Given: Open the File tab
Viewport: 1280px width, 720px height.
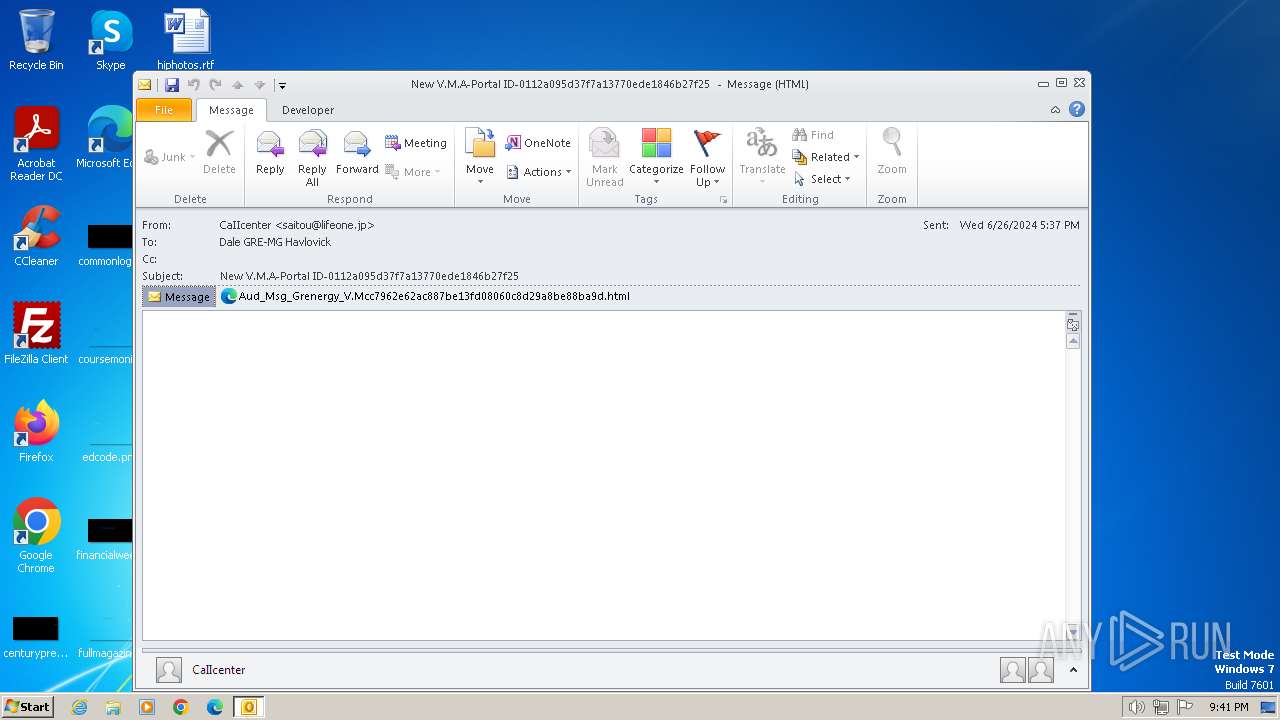Looking at the screenshot, I should [x=164, y=110].
